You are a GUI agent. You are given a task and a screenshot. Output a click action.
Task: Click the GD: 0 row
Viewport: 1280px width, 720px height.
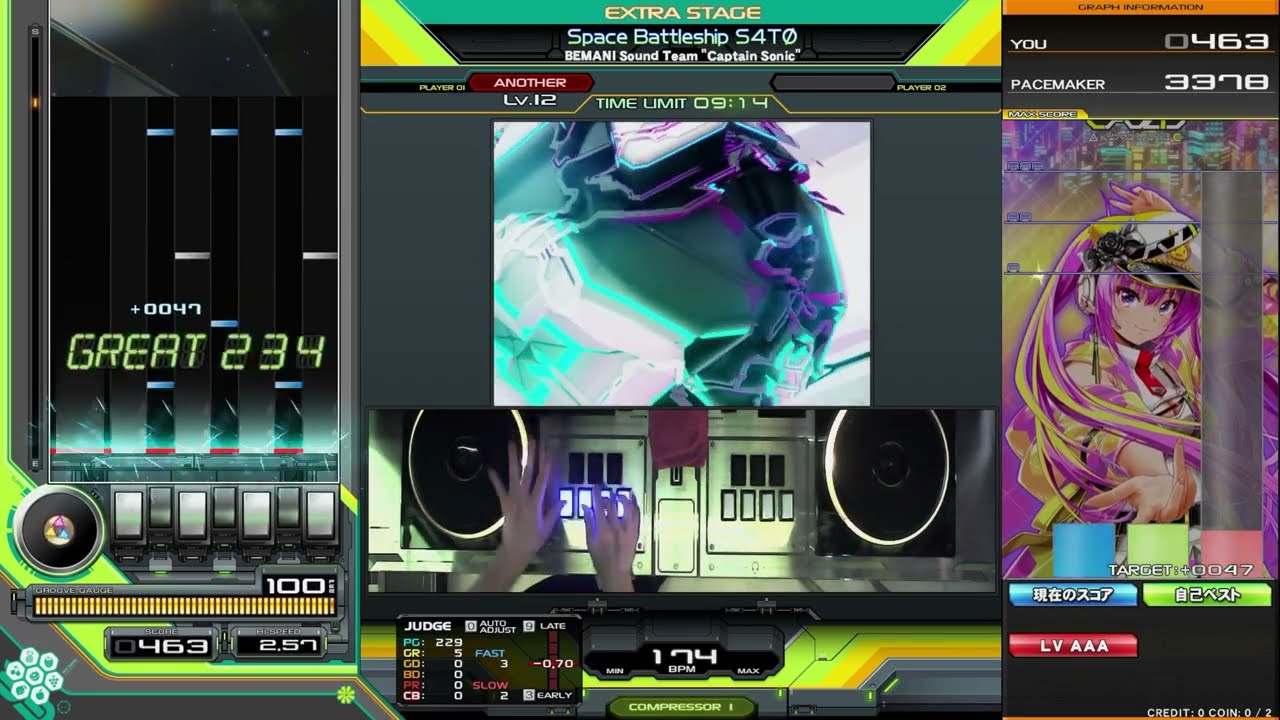click(432, 664)
